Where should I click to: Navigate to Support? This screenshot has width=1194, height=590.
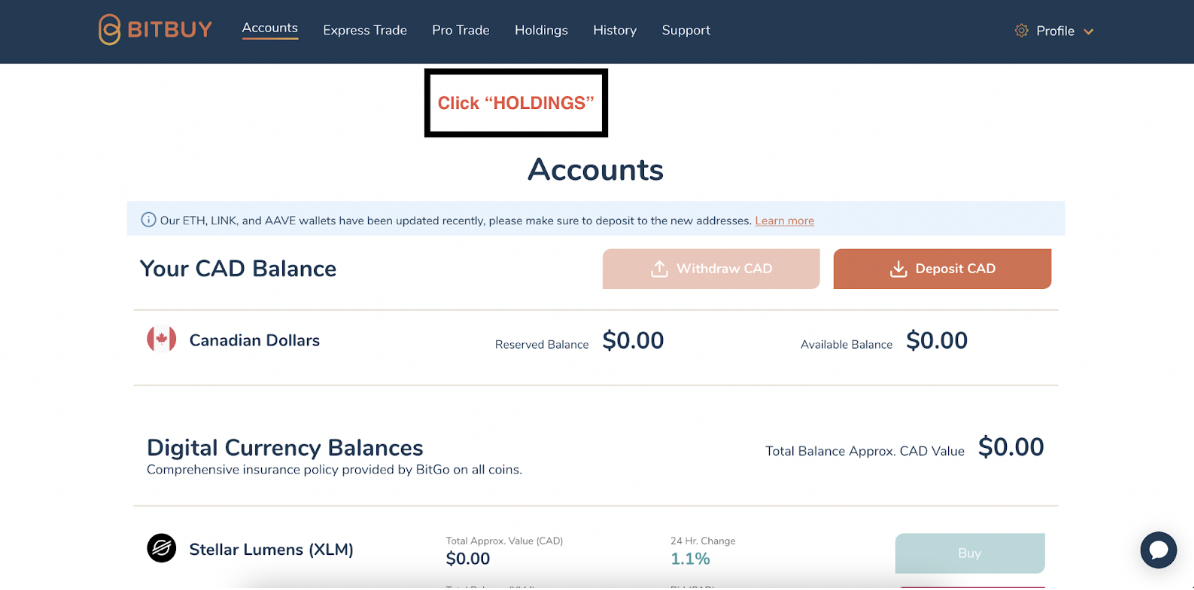(686, 30)
